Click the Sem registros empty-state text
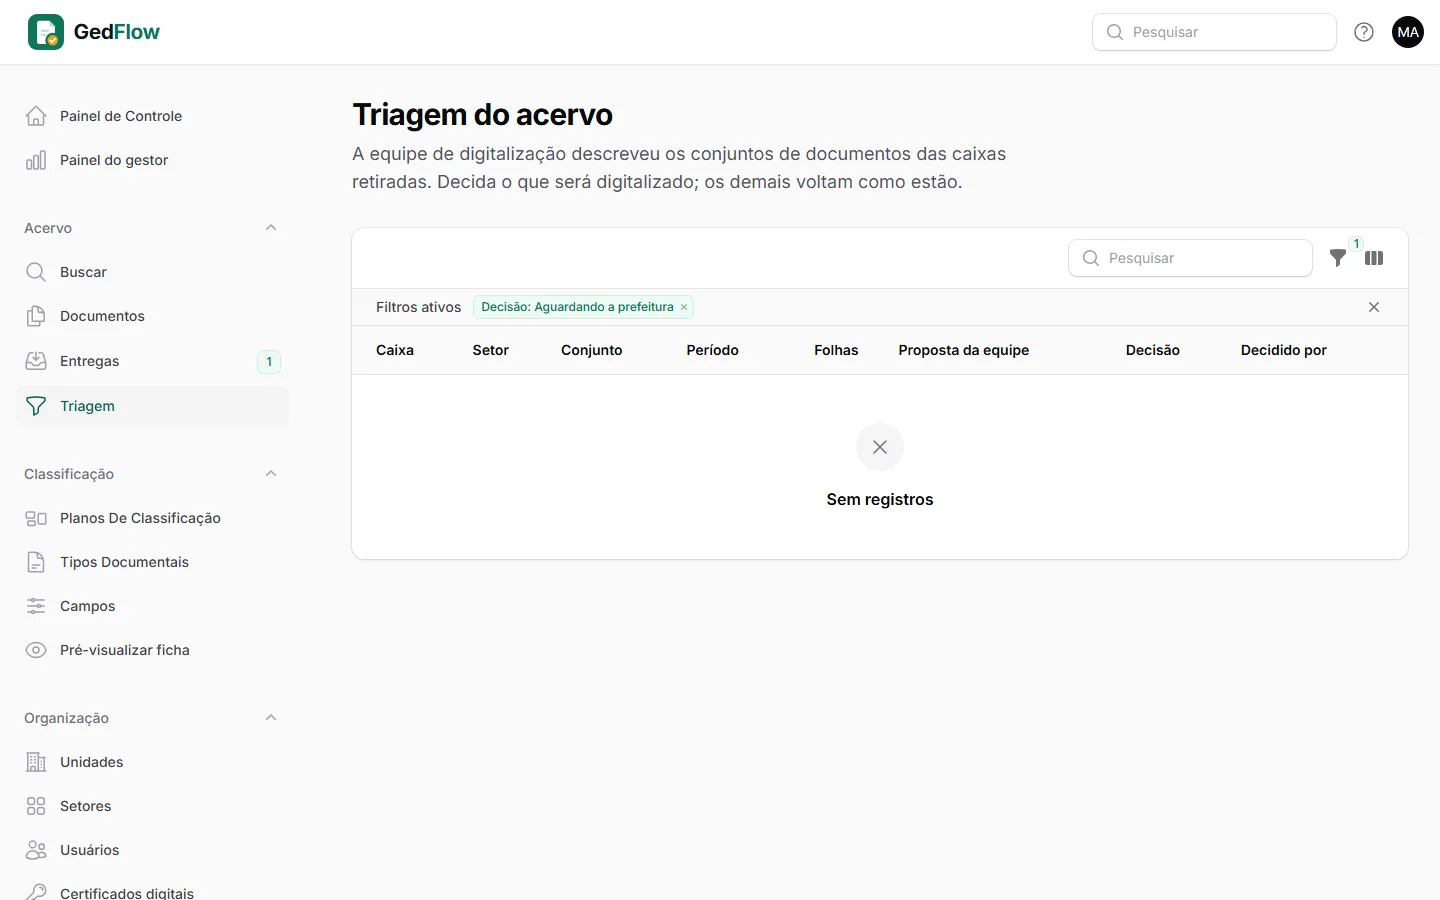 [880, 499]
